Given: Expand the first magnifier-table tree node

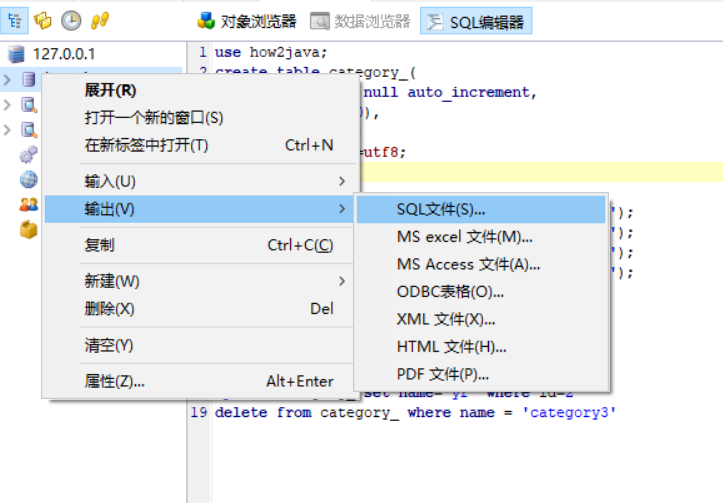Looking at the screenshot, I should pyautogui.click(x=7, y=105).
